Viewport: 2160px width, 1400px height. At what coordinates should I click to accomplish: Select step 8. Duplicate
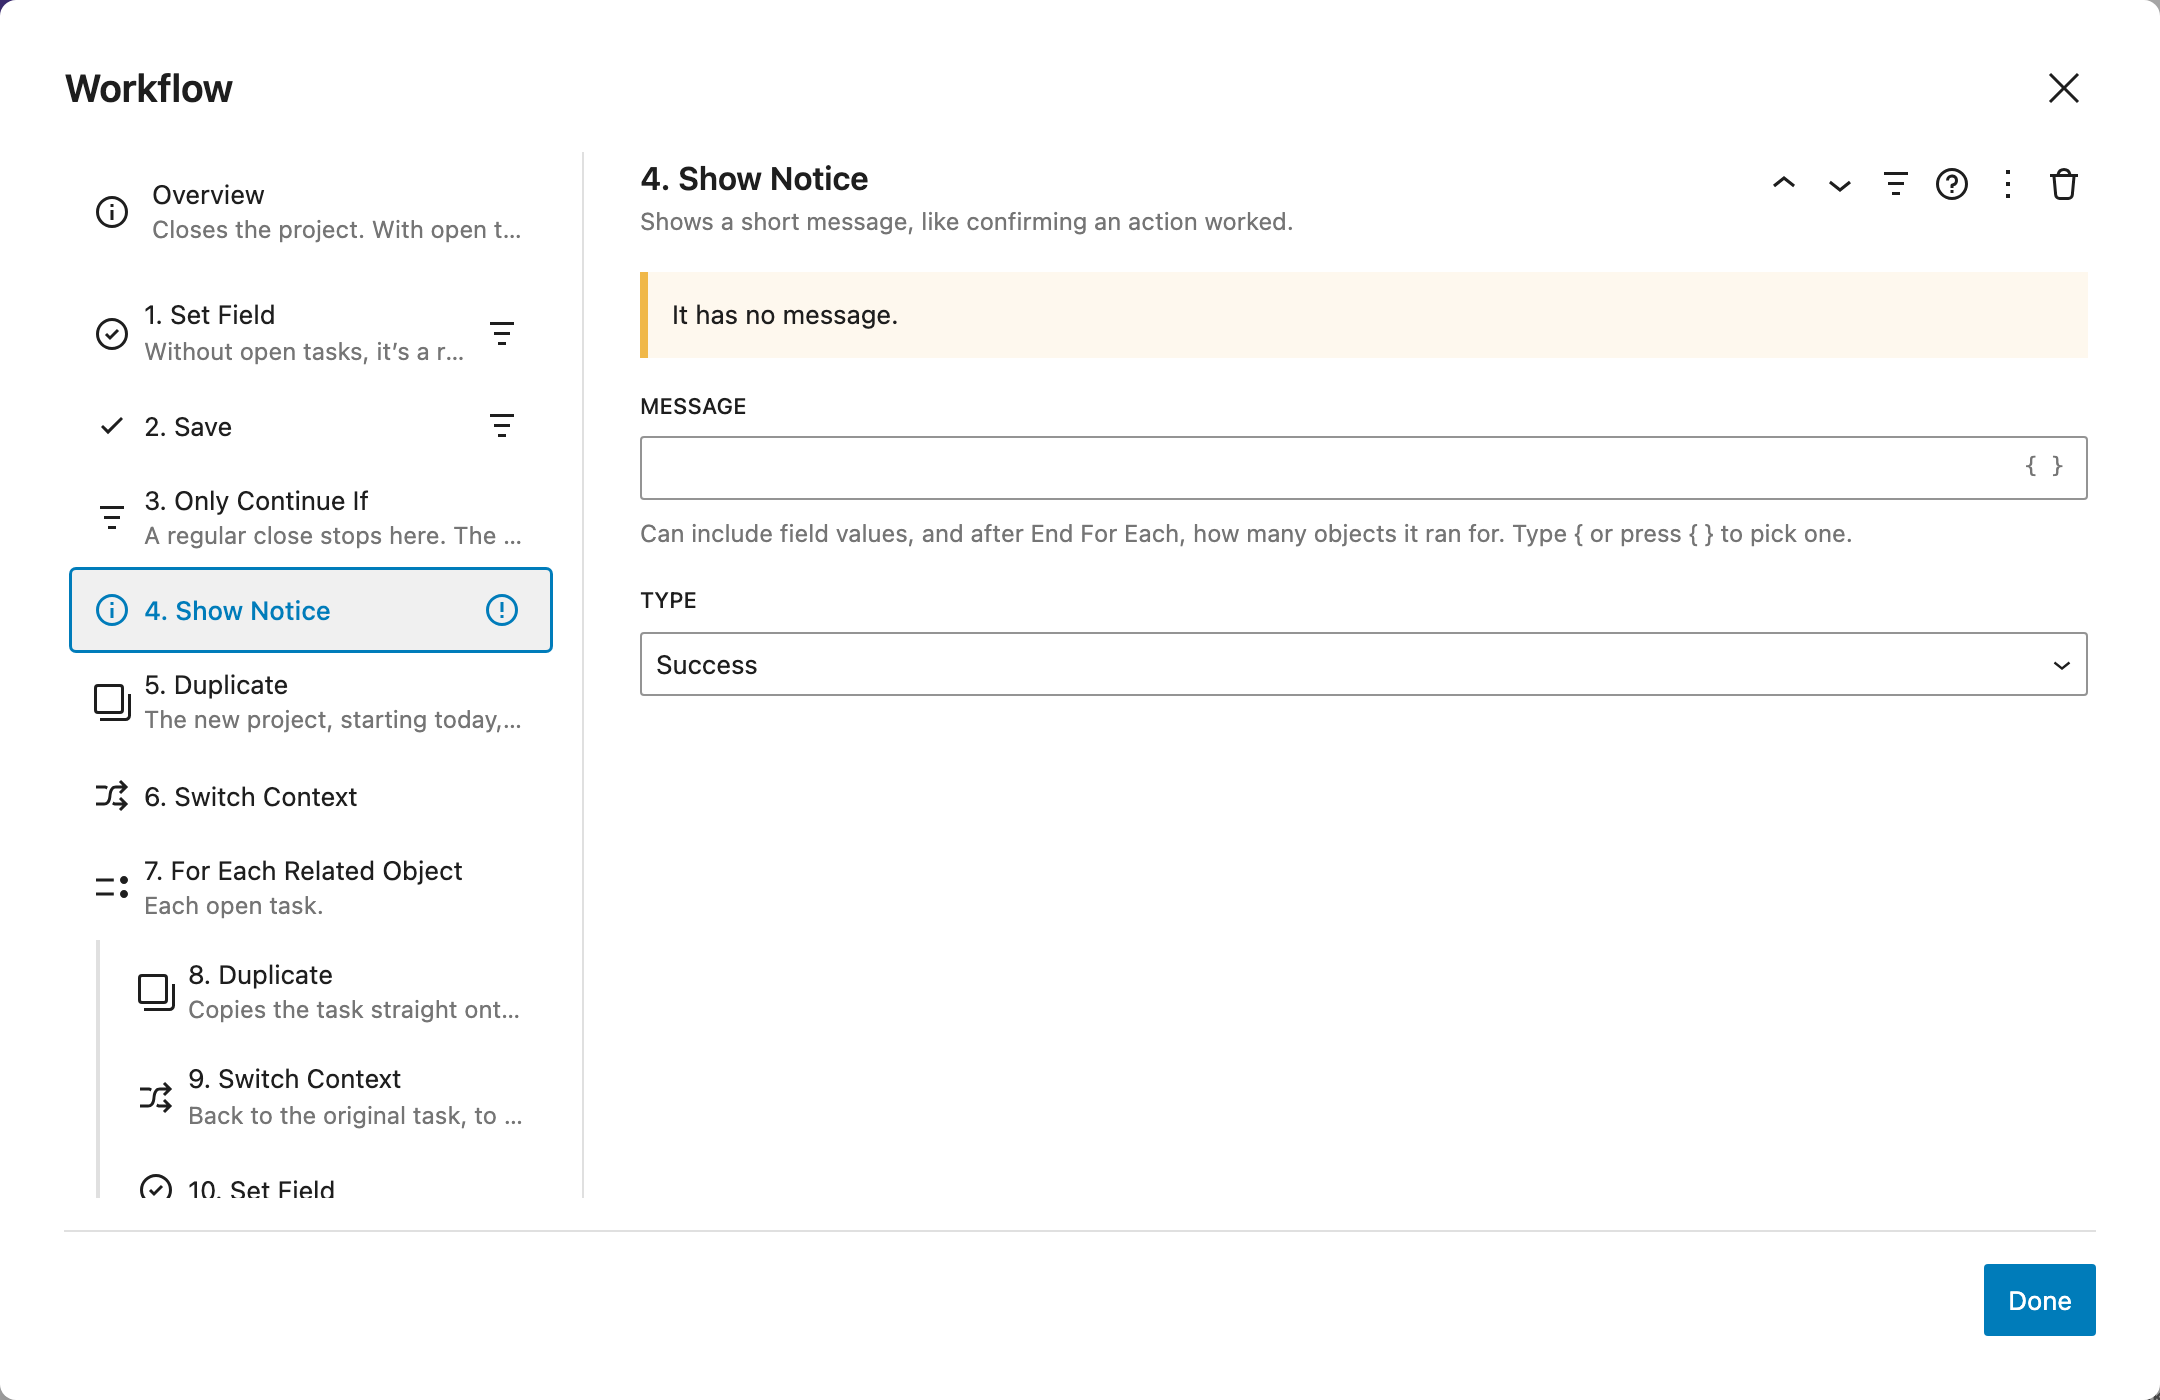332,992
